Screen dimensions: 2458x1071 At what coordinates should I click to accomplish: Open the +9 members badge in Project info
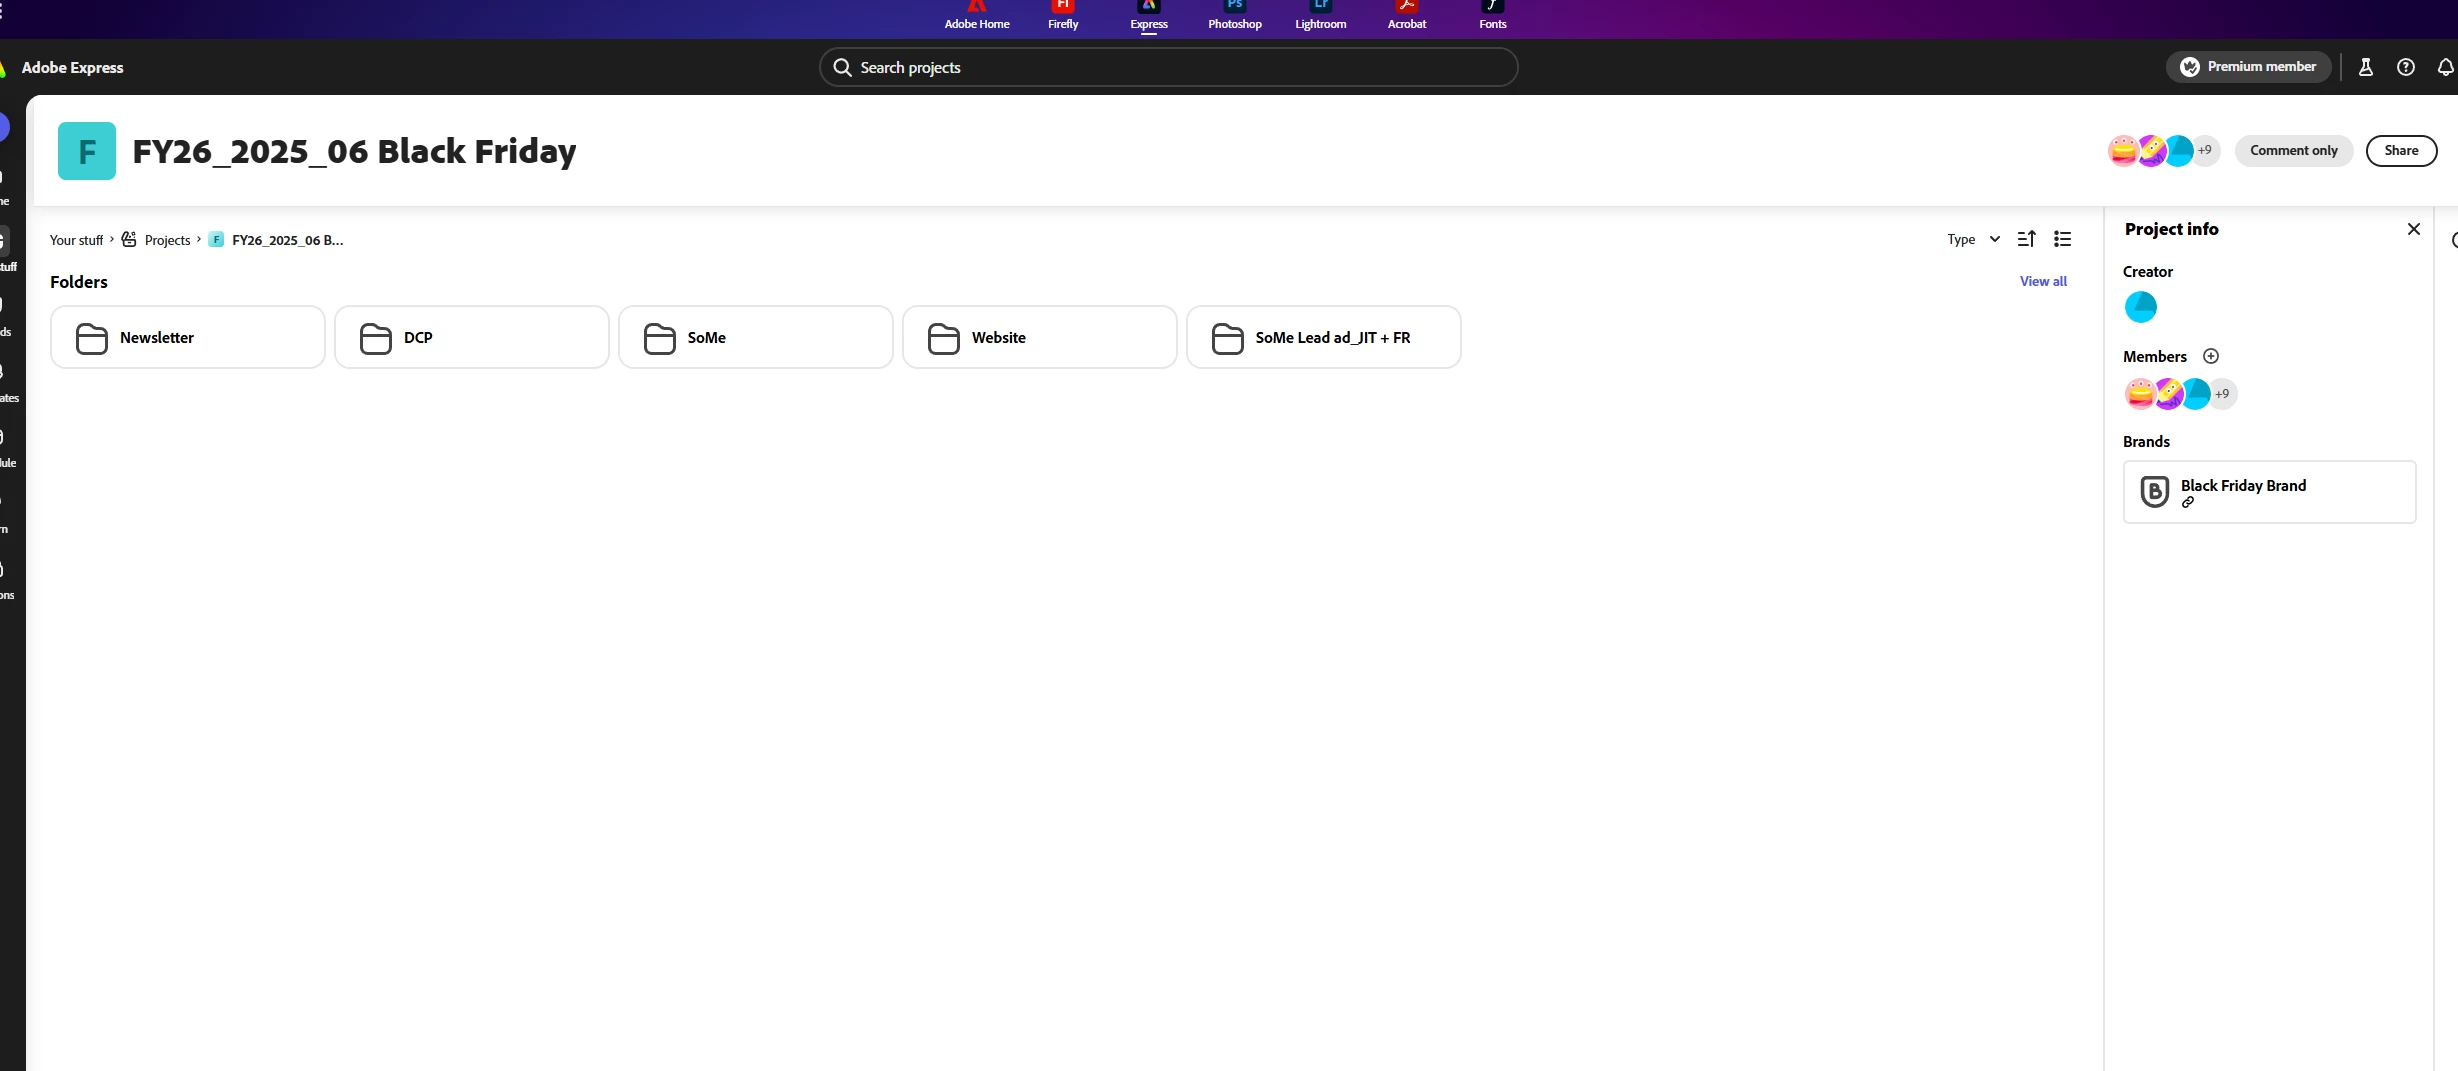[2222, 394]
